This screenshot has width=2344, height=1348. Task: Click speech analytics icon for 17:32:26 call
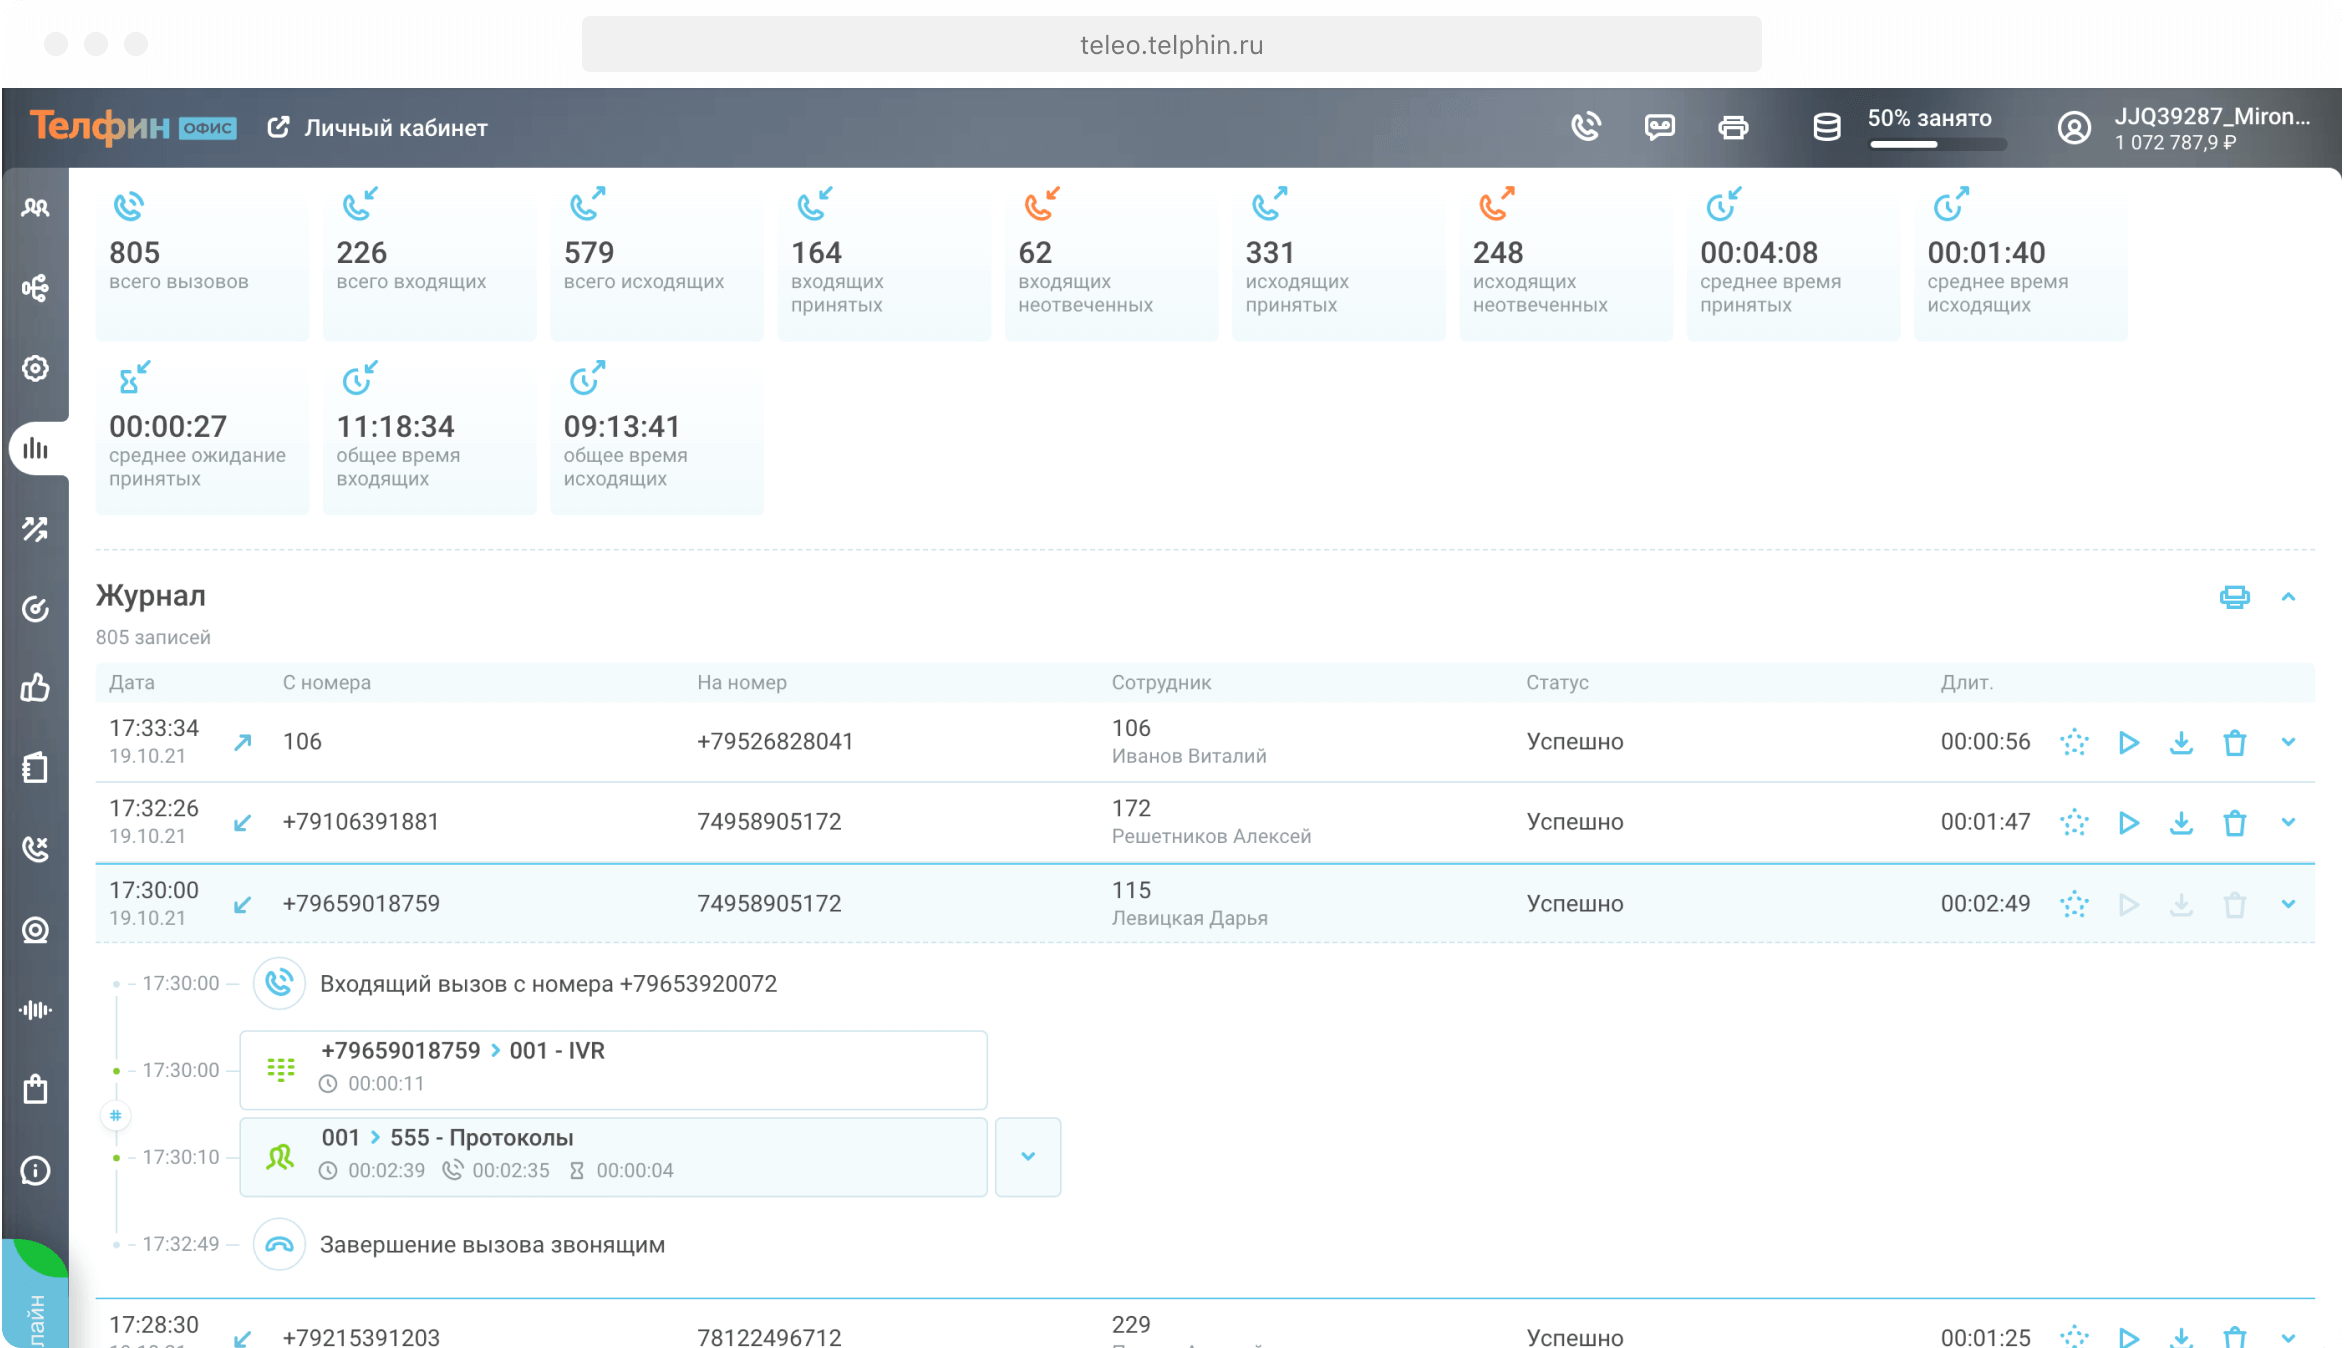[2075, 823]
